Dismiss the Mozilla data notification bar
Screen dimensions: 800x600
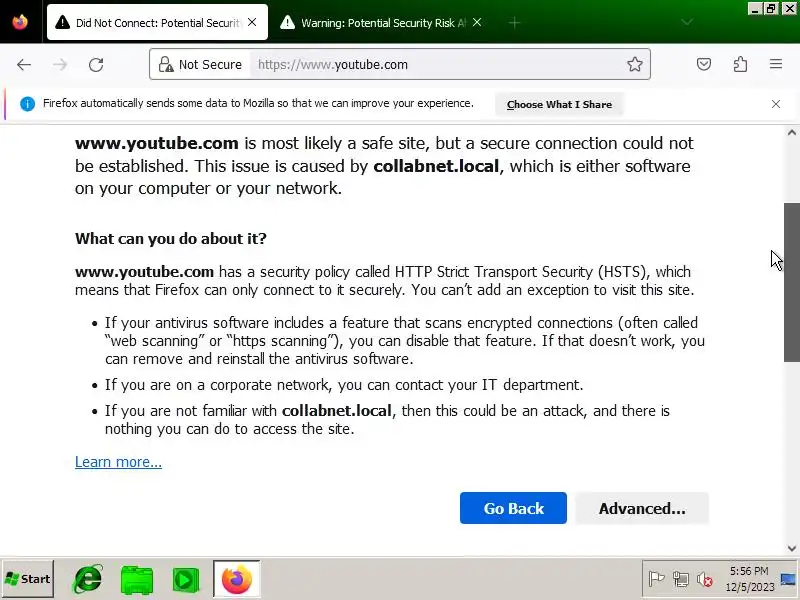pos(776,104)
